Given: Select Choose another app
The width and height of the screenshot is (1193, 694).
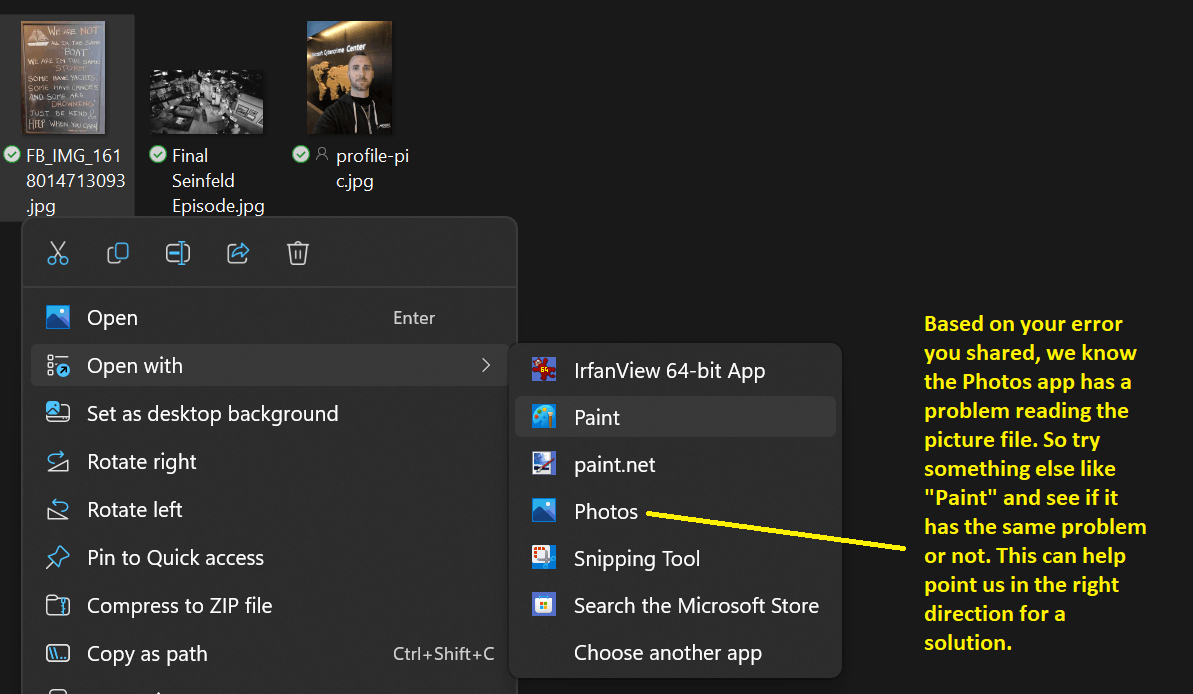Looking at the screenshot, I should coord(675,652).
